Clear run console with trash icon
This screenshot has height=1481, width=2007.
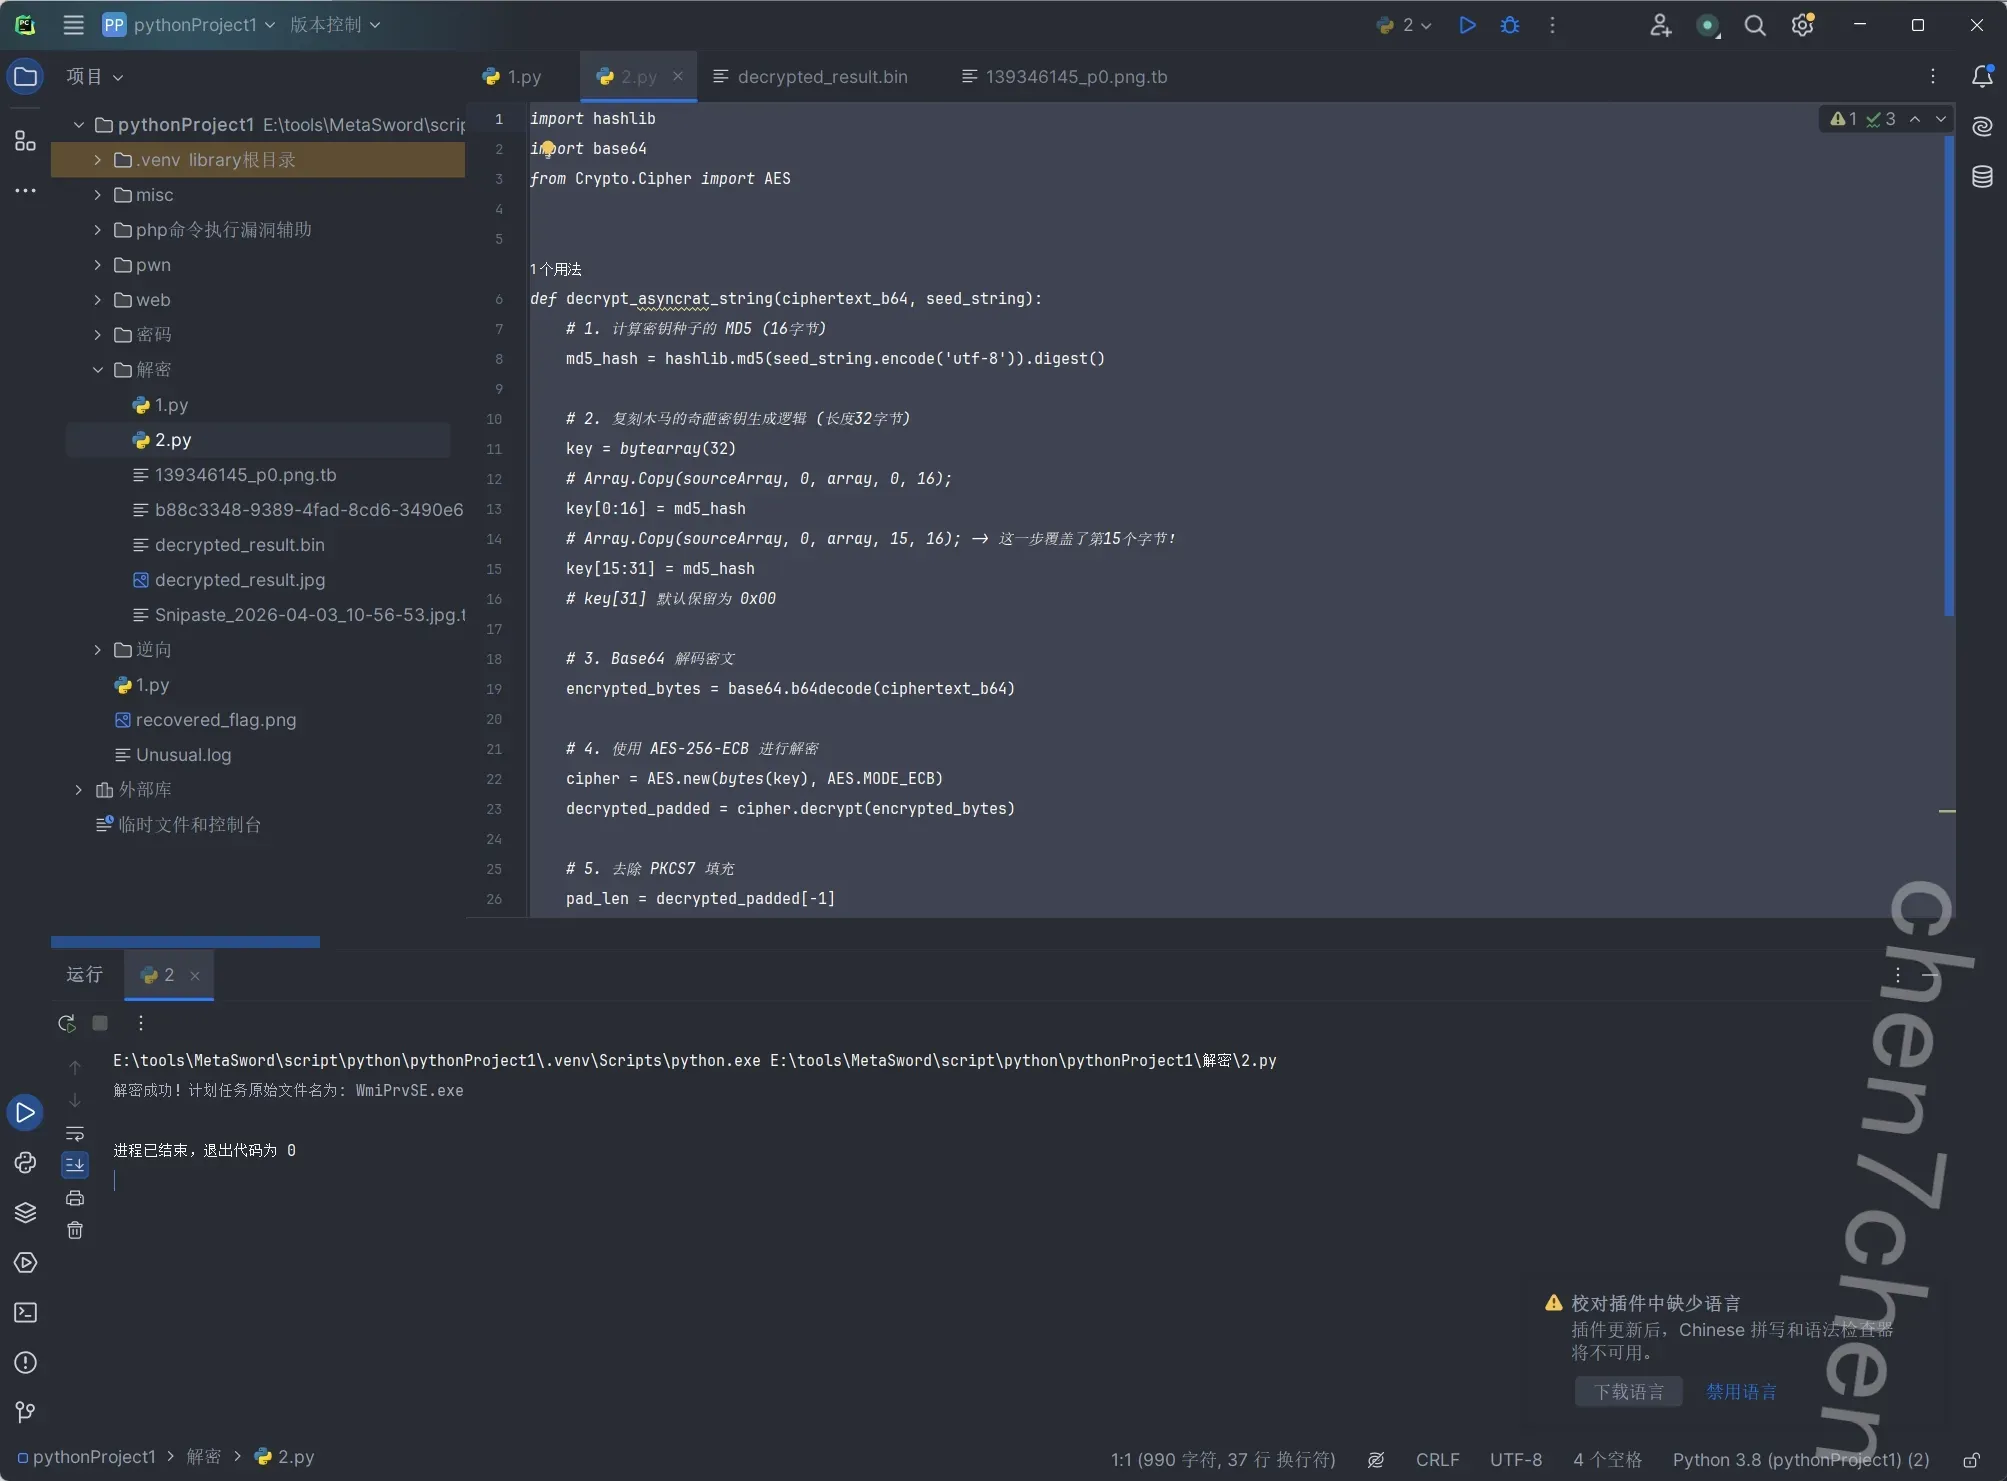pos(75,1231)
